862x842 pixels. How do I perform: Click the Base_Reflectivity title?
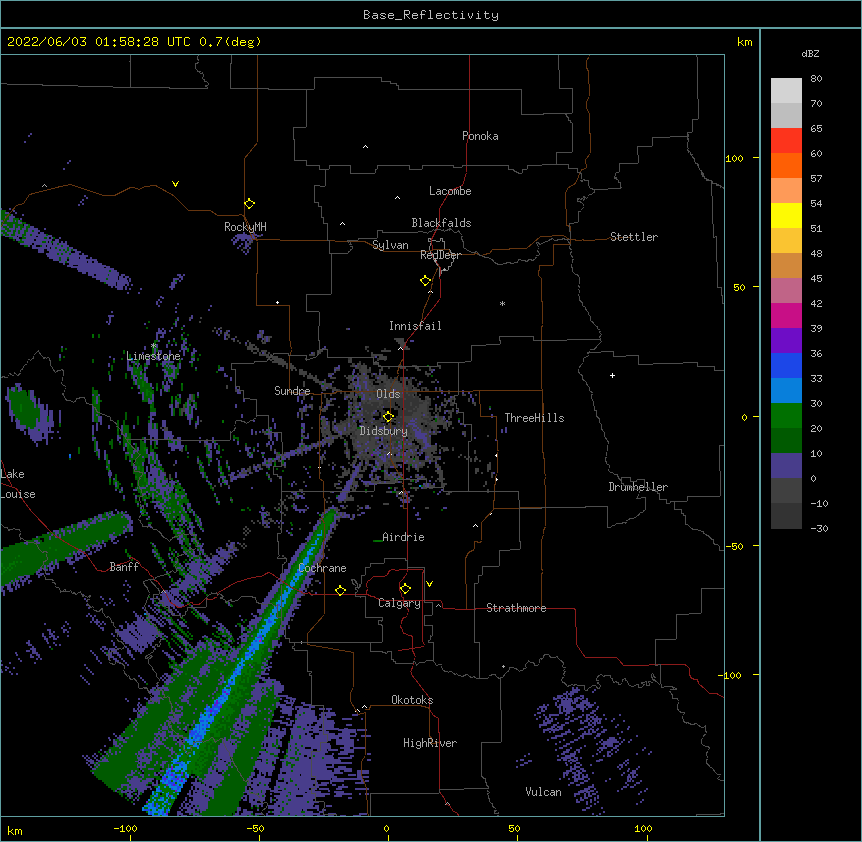point(431,15)
